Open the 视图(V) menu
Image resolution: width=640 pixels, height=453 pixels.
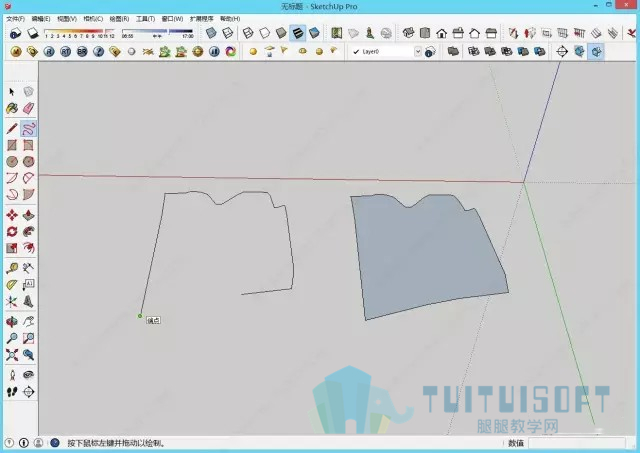(67, 19)
